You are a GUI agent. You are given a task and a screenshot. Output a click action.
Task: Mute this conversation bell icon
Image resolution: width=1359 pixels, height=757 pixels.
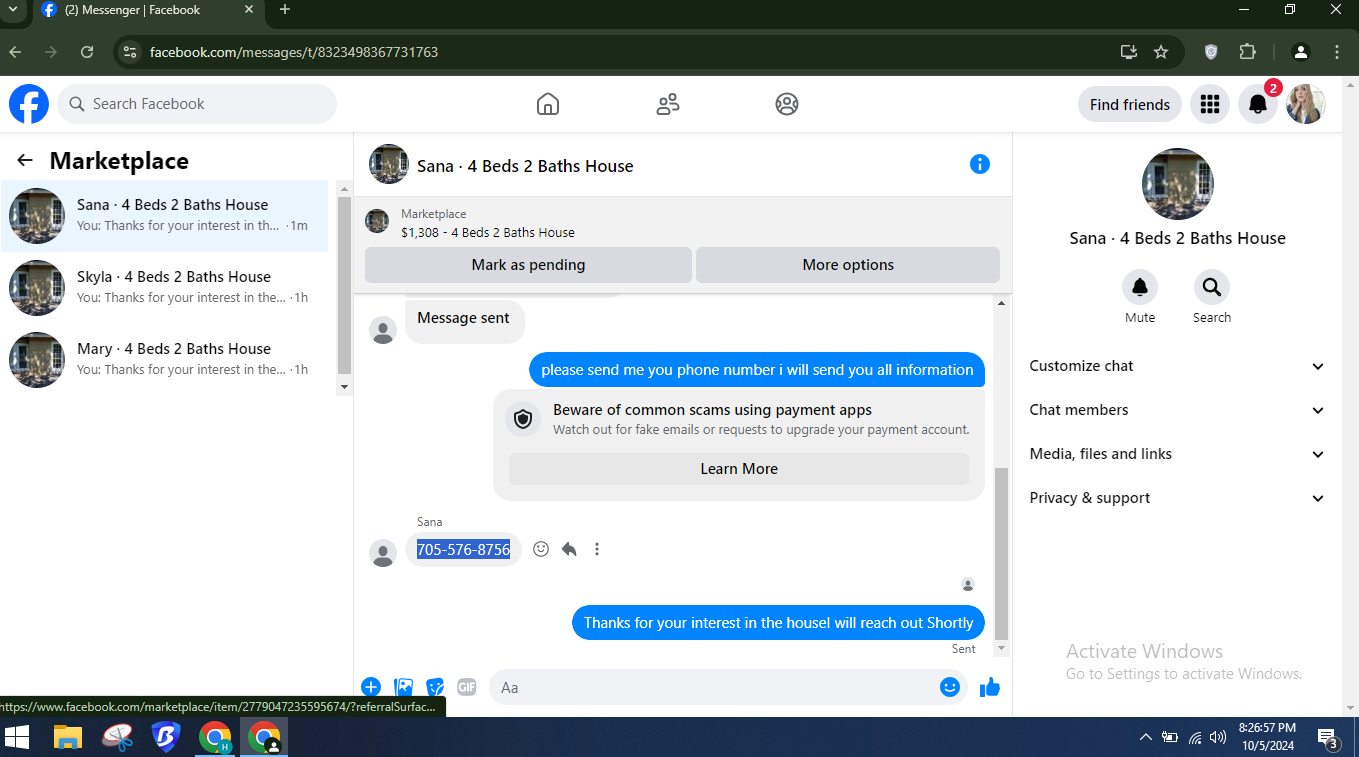point(1140,288)
